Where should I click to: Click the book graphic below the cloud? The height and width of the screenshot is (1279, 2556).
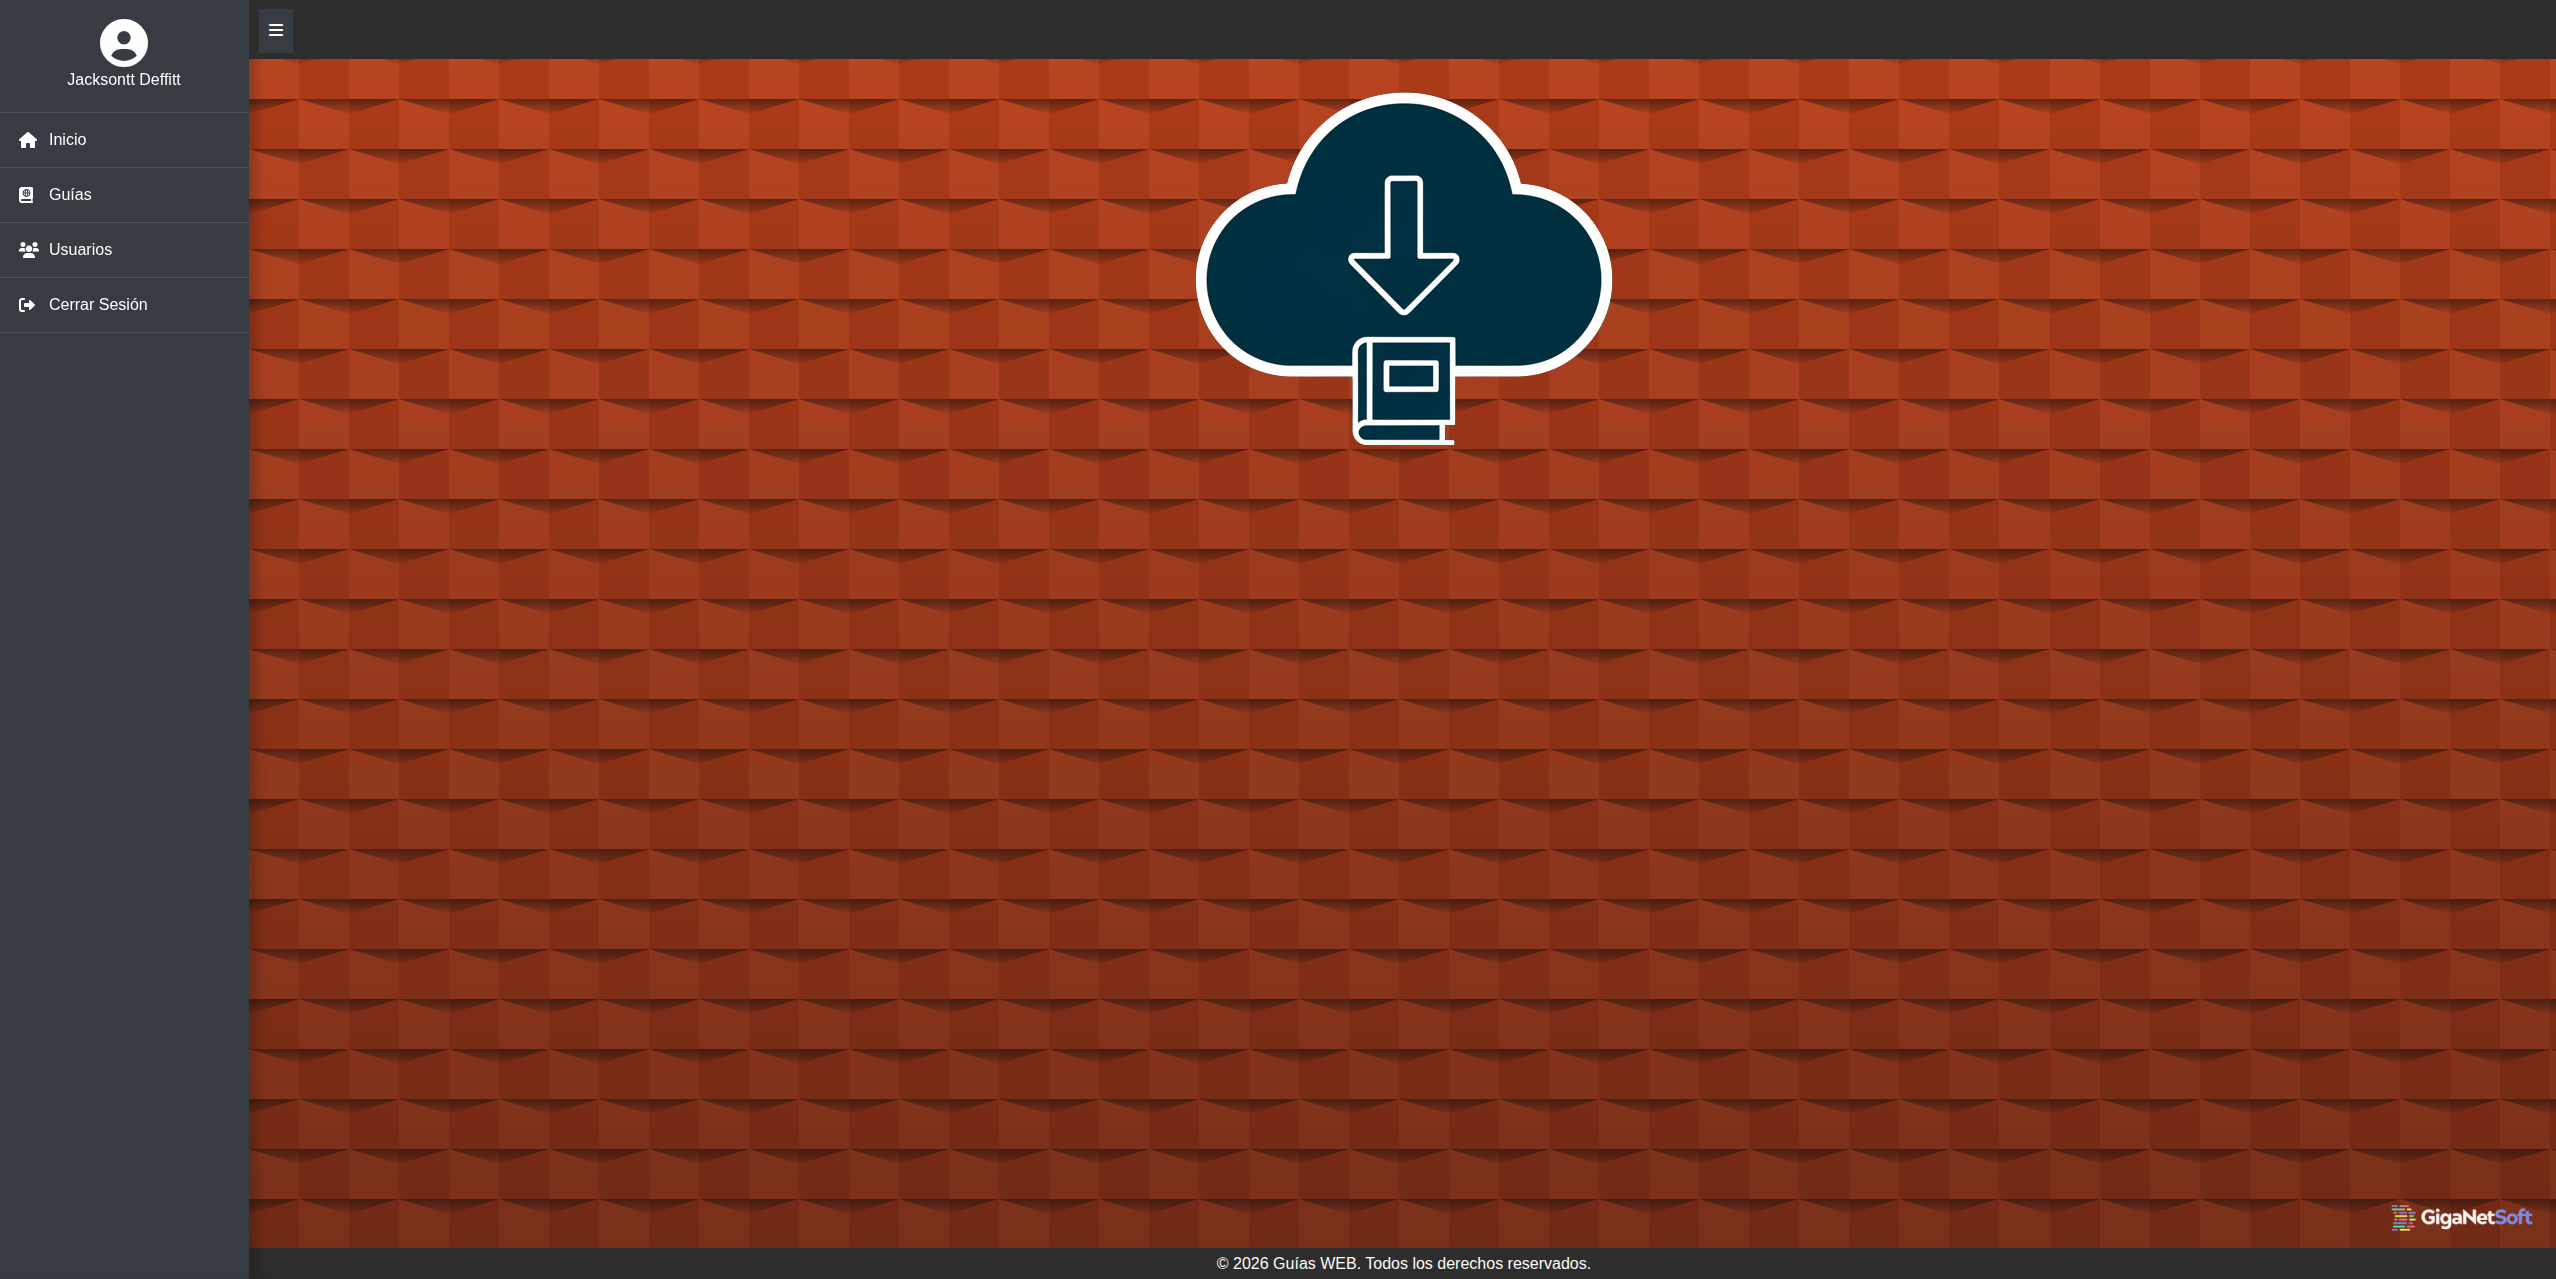click(x=1404, y=392)
